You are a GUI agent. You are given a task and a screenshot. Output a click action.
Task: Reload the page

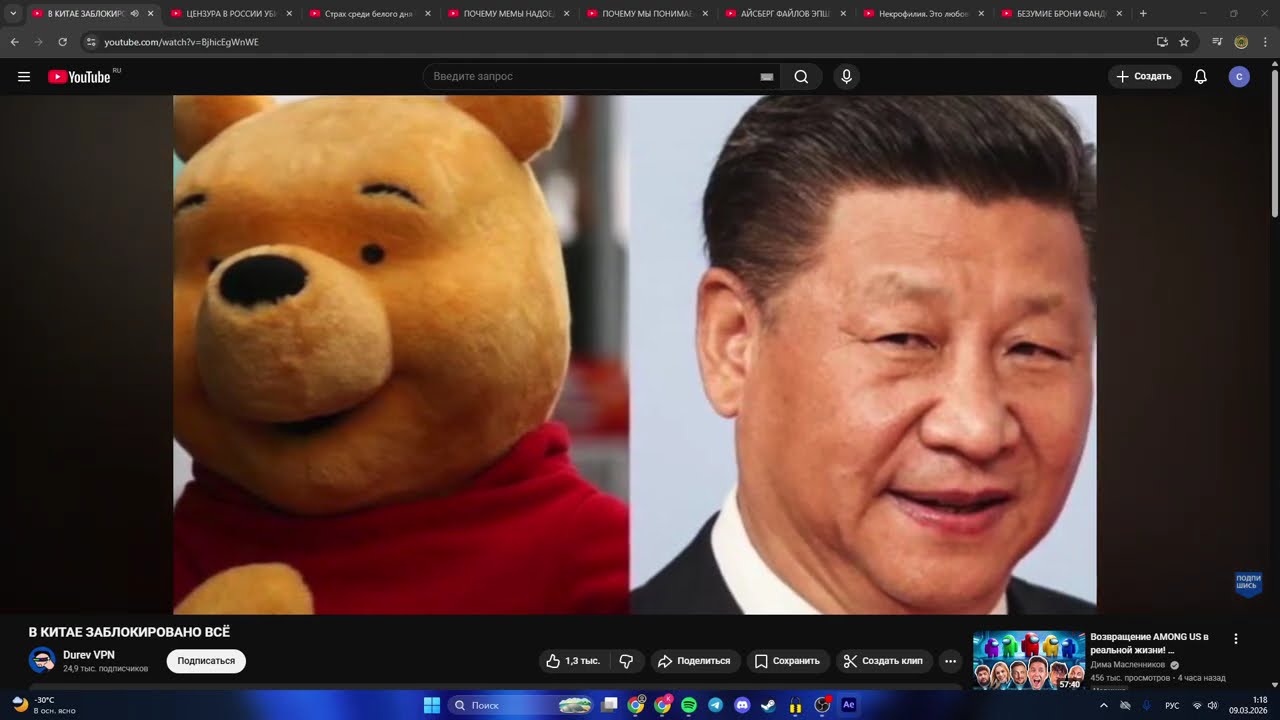click(62, 42)
